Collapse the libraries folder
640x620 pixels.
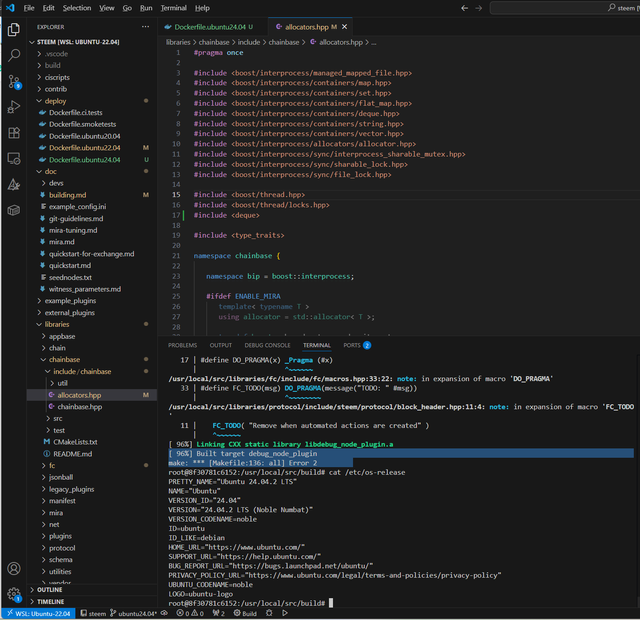[57, 324]
